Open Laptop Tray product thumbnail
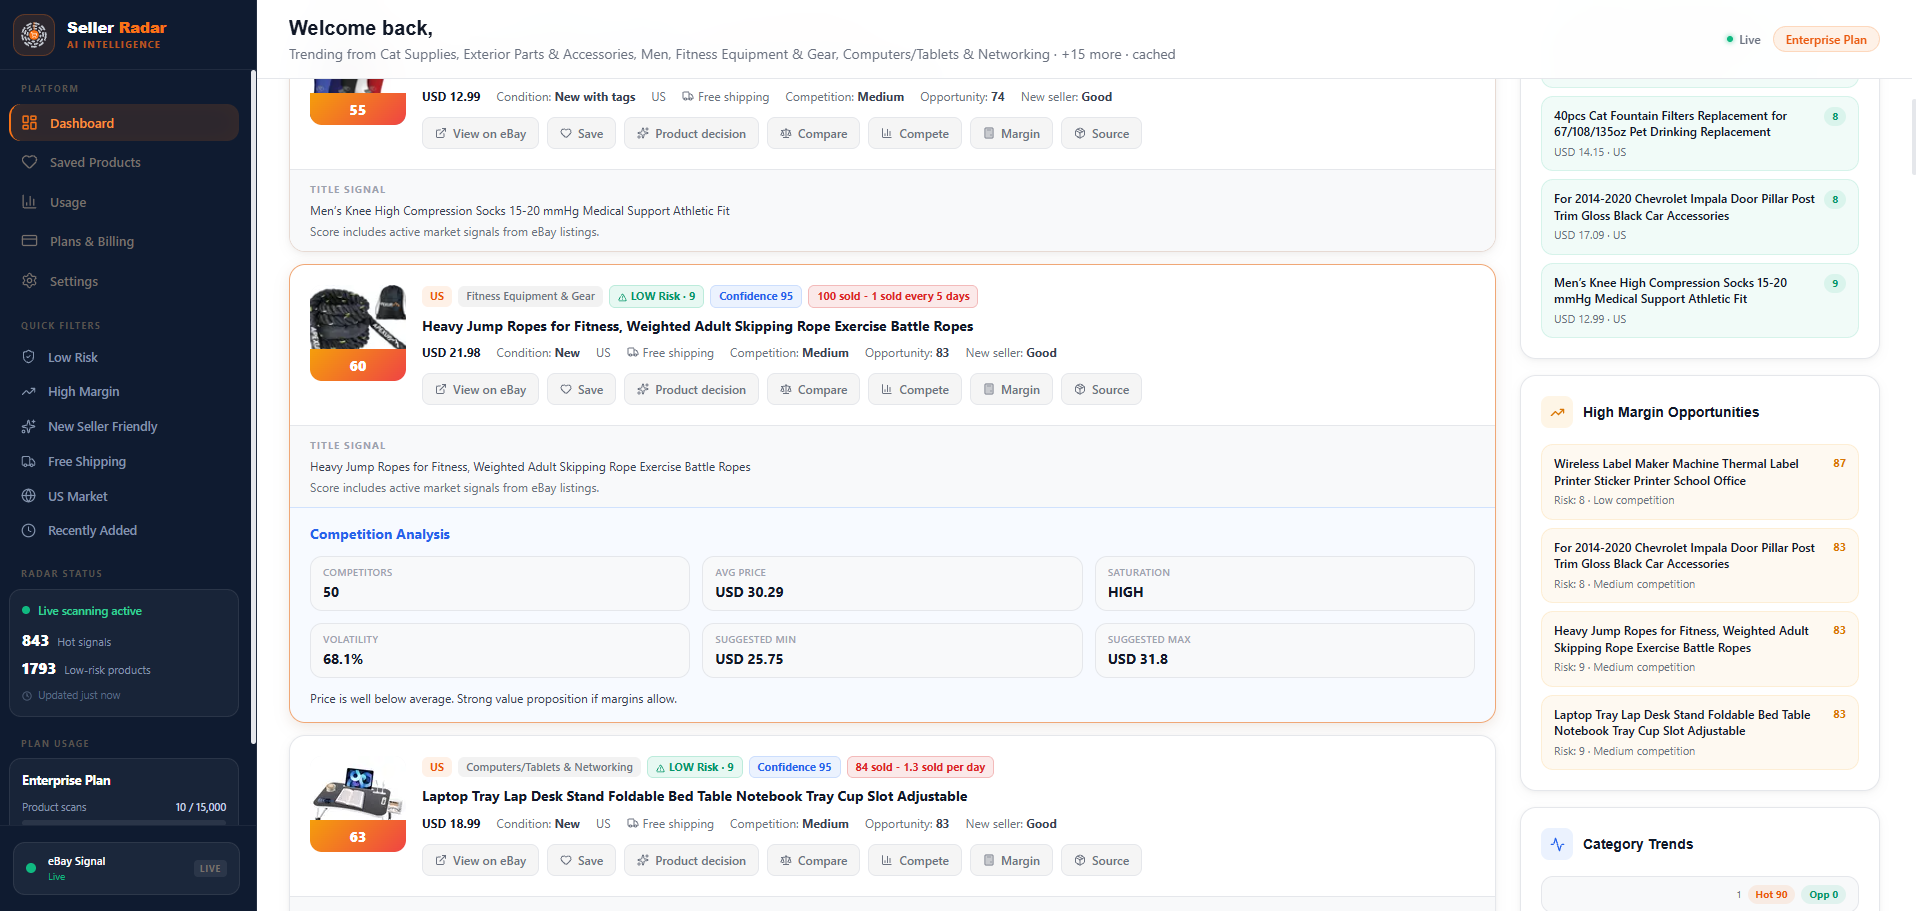 click(358, 804)
